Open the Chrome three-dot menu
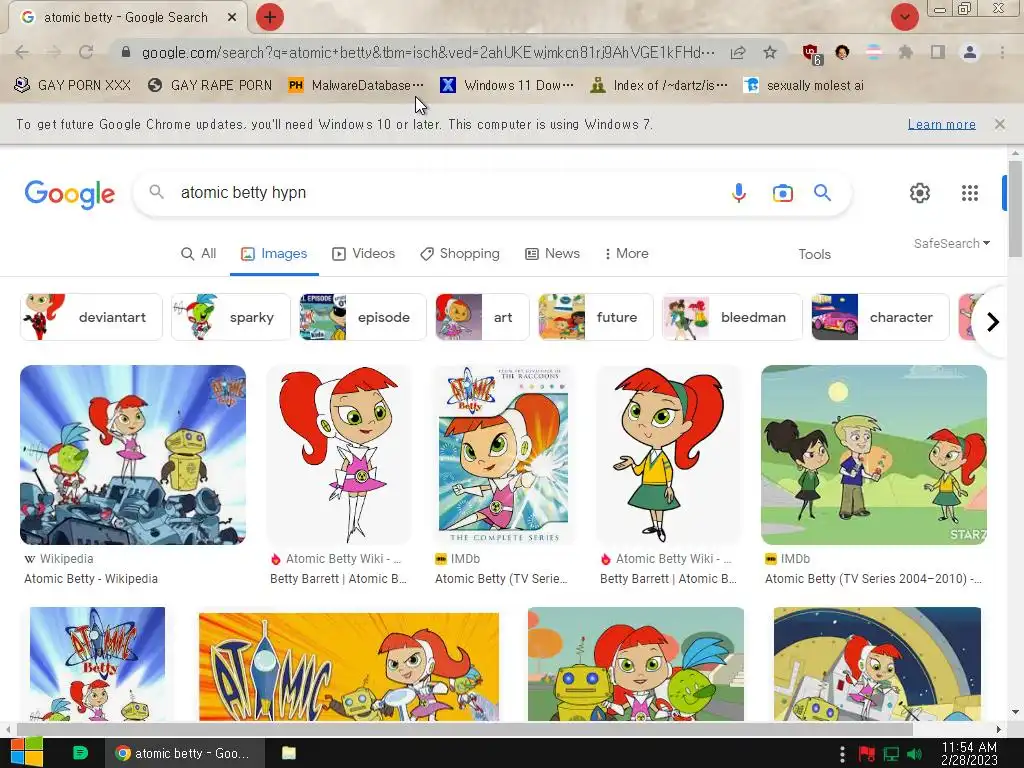 point(1002,52)
